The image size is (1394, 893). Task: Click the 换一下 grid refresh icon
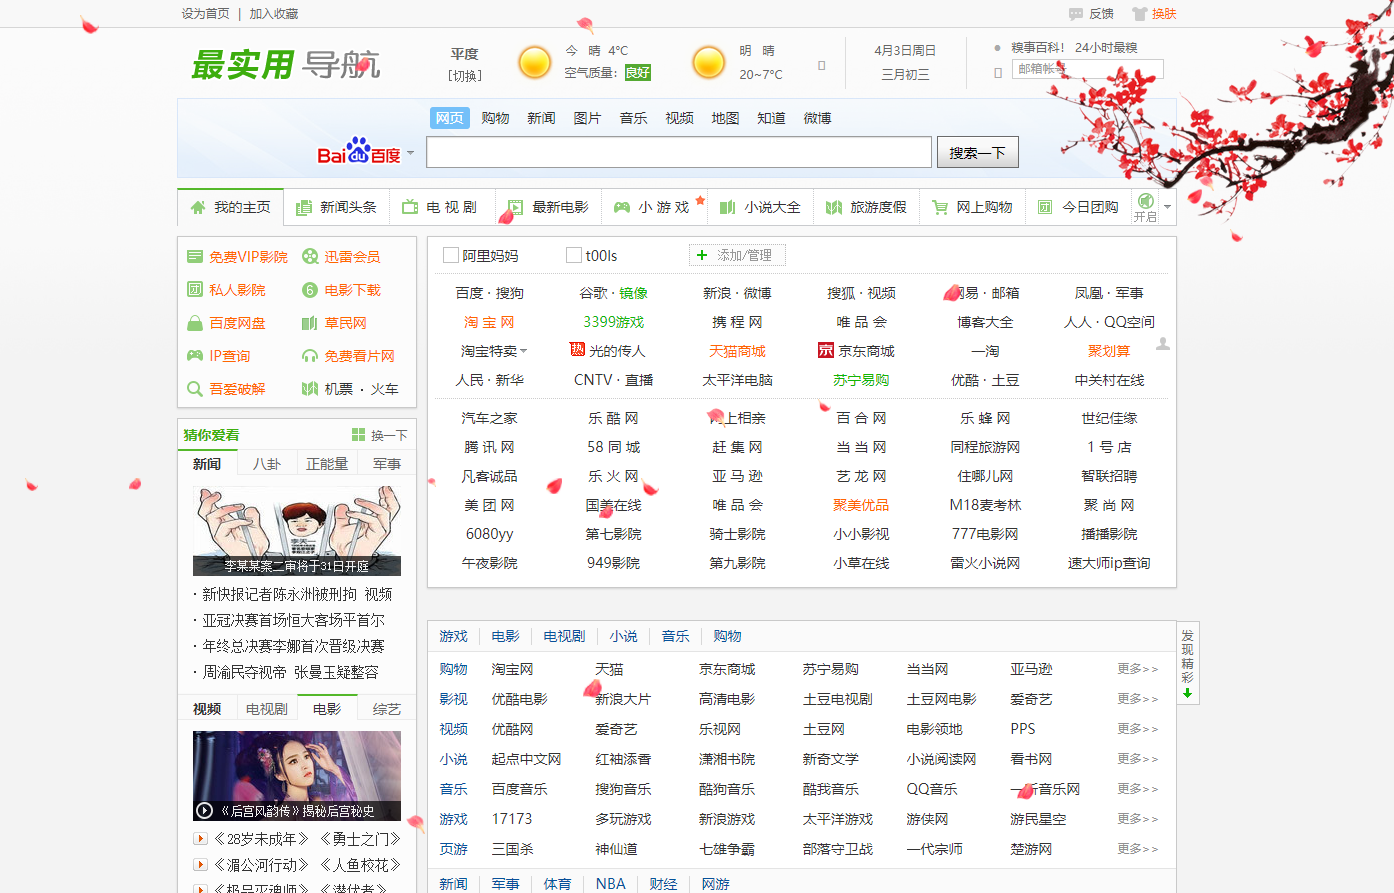358,435
